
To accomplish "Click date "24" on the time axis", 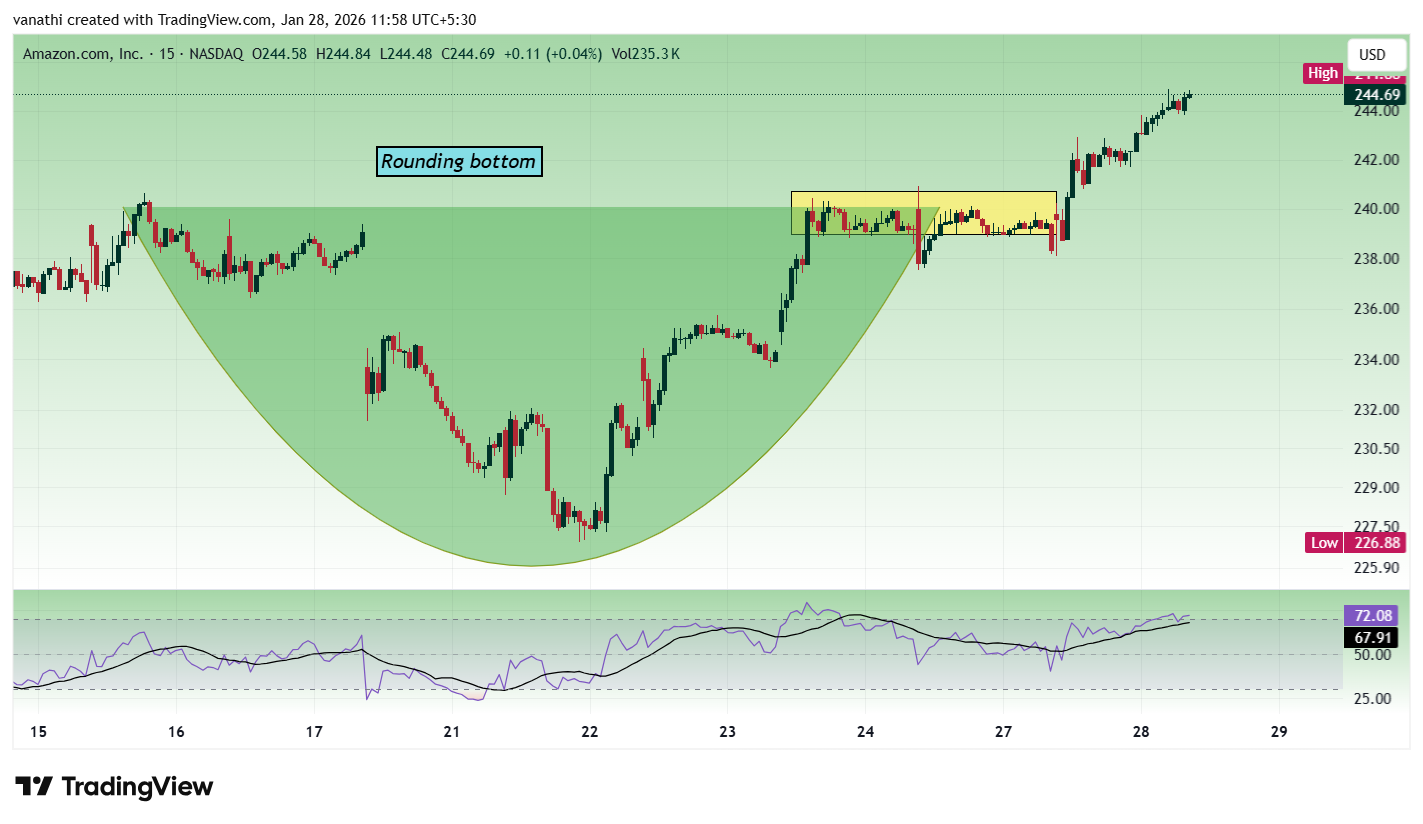I will tap(865, 731).
